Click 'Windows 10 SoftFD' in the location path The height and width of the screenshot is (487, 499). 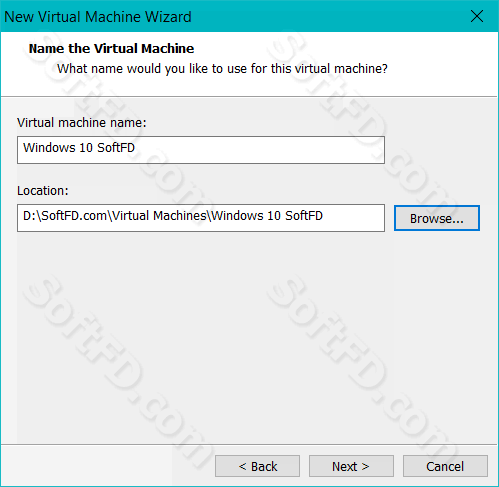pos(267,216)
